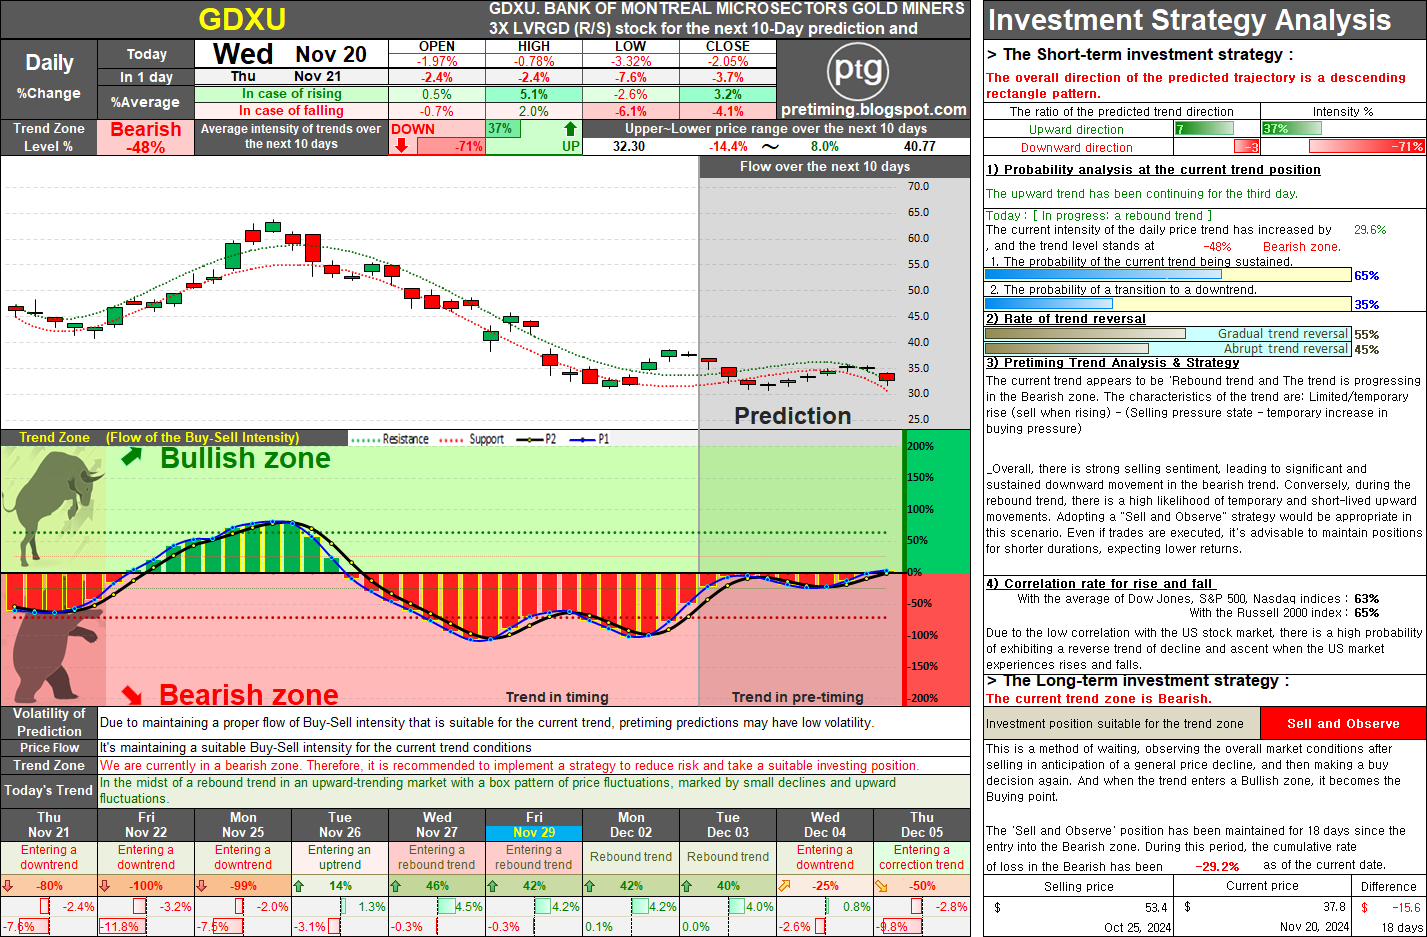This screenshot has width=1427, height=937.
Task: Click the current price value 37.8
Action: coord(1334,907)
